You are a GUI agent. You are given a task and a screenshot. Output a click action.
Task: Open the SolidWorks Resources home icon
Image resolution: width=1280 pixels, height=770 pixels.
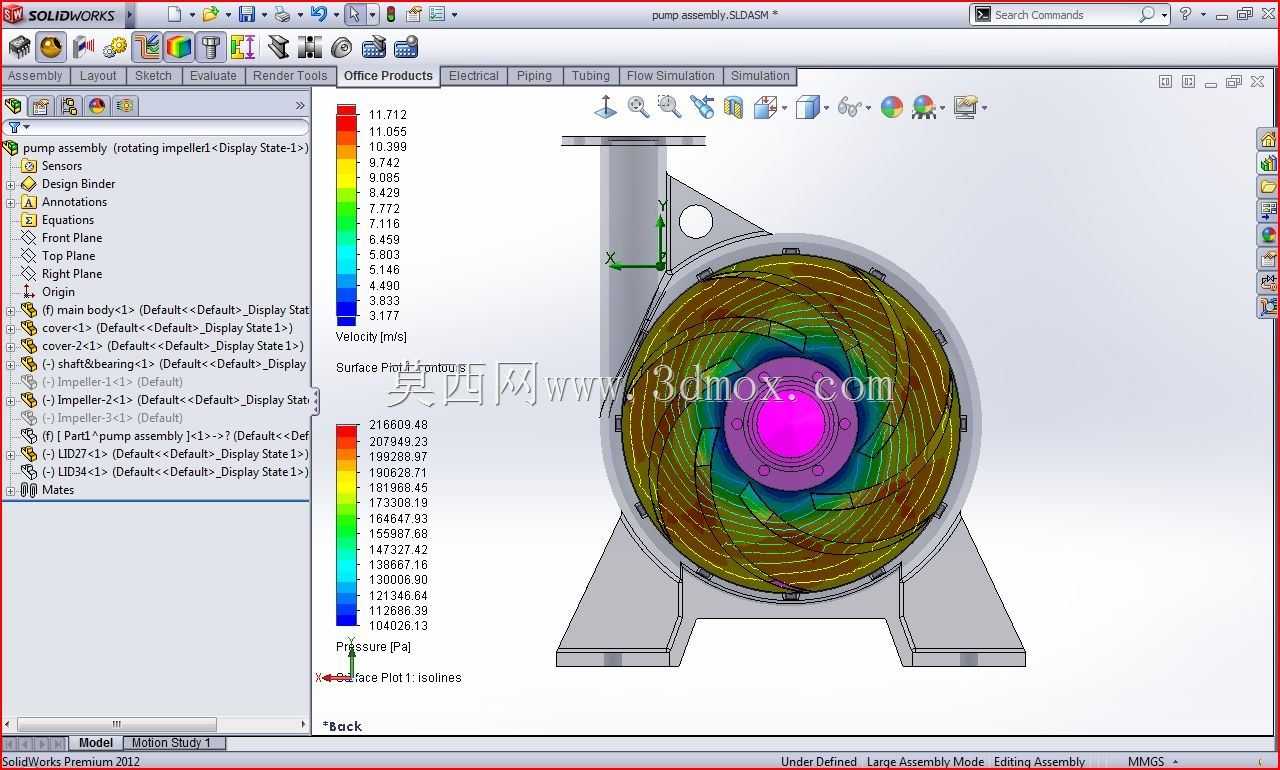point(1268,139)
